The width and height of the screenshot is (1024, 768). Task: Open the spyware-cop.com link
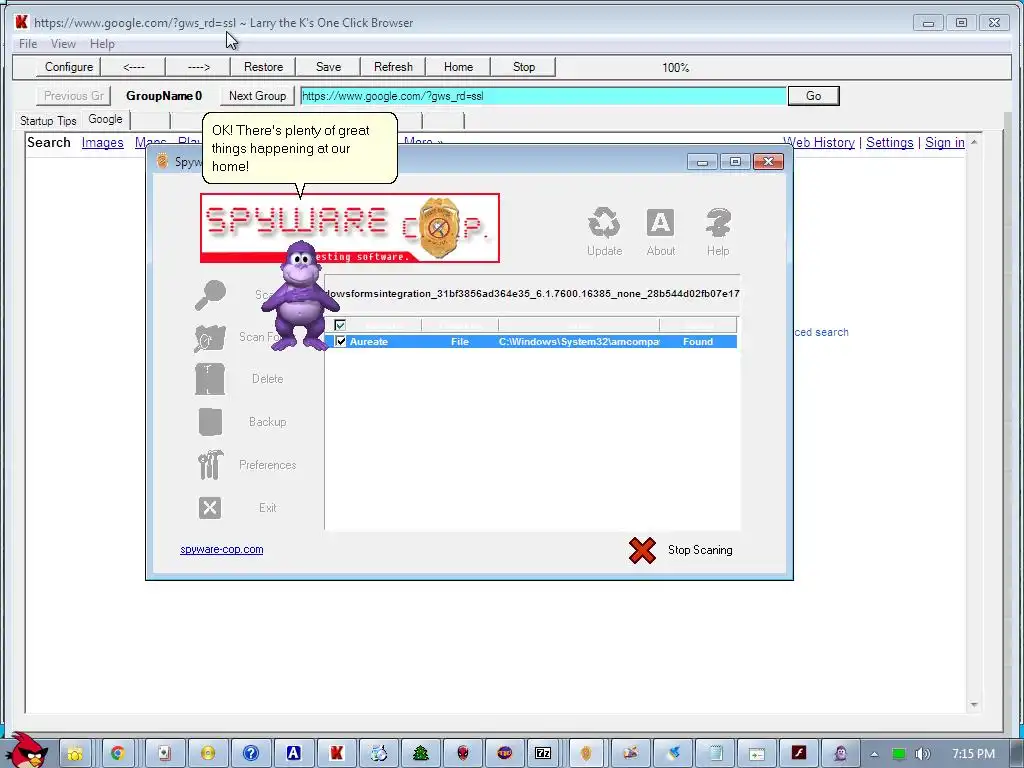[x=222, y=550]
